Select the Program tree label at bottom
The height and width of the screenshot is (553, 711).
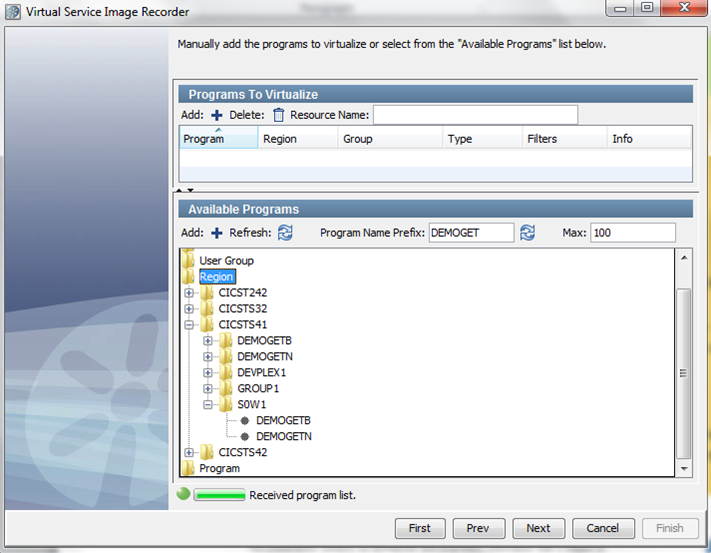(x=219, y=468)
